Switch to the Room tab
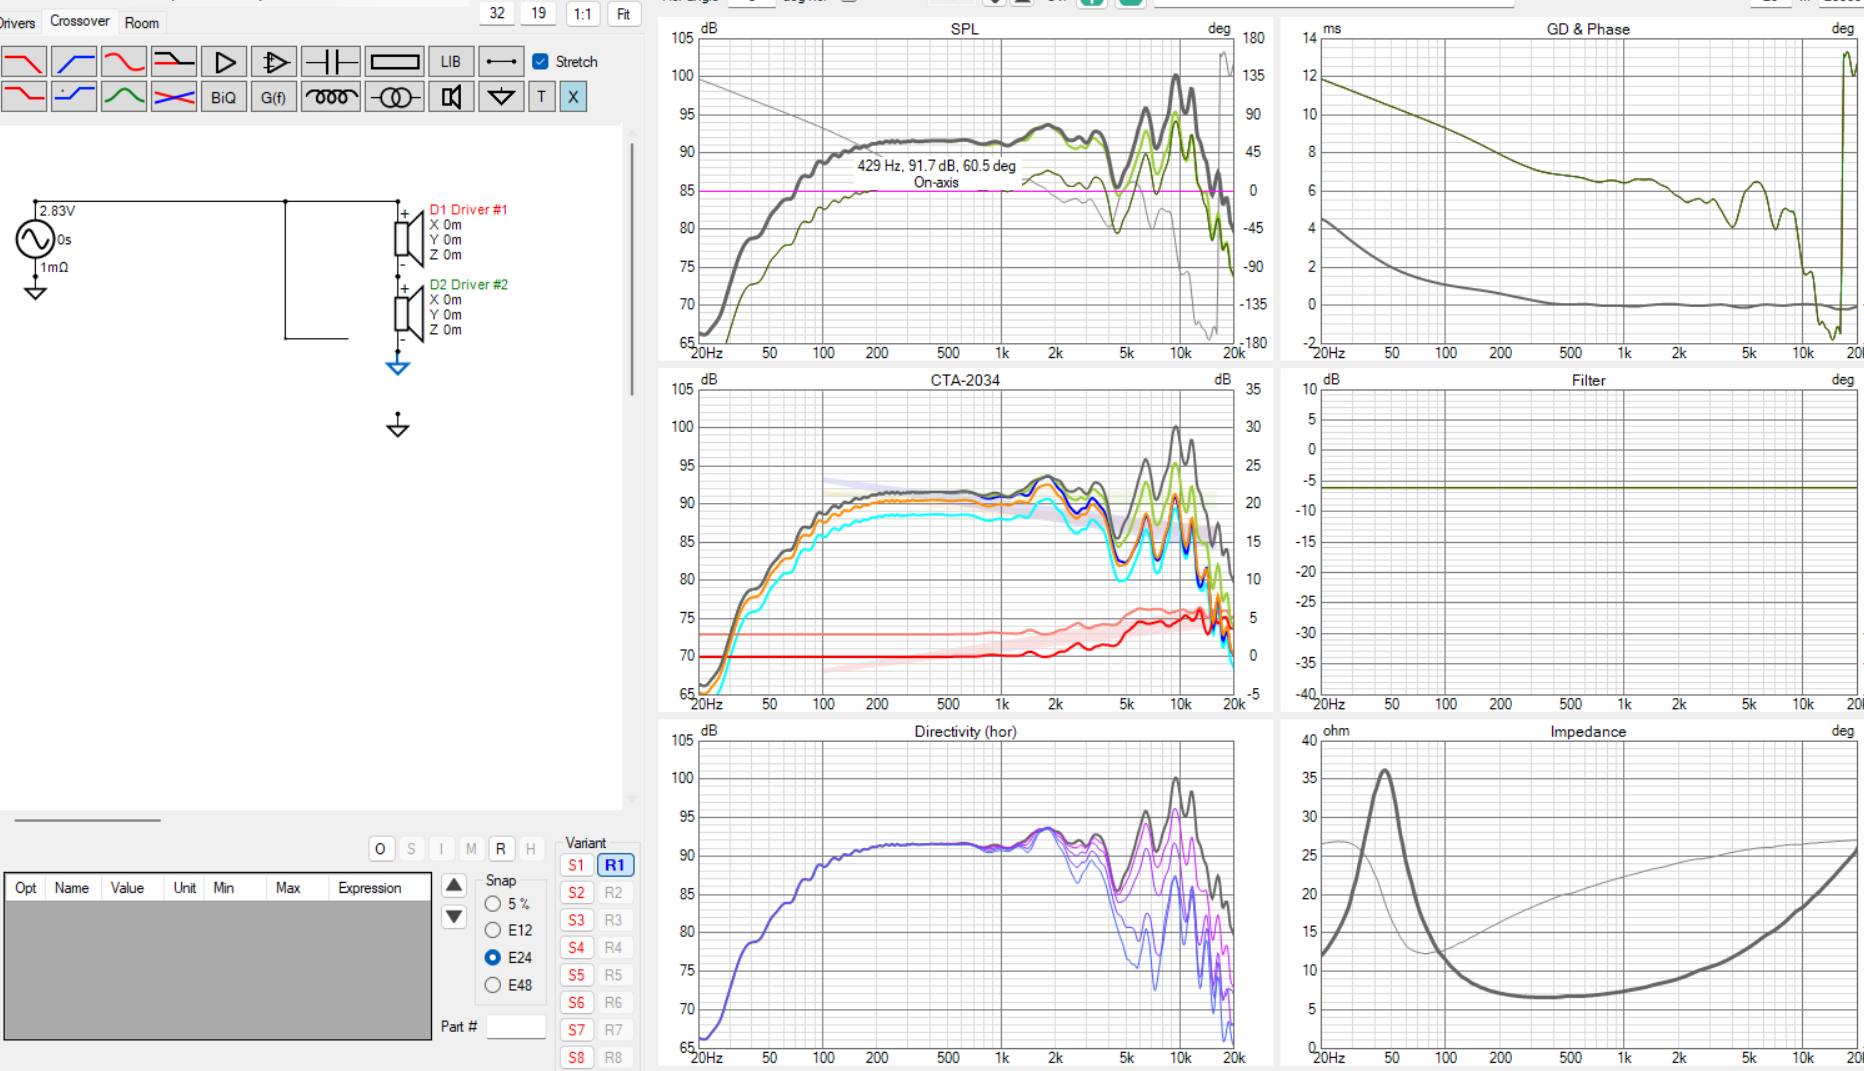1864x1071 pixels. pos(142,22)
